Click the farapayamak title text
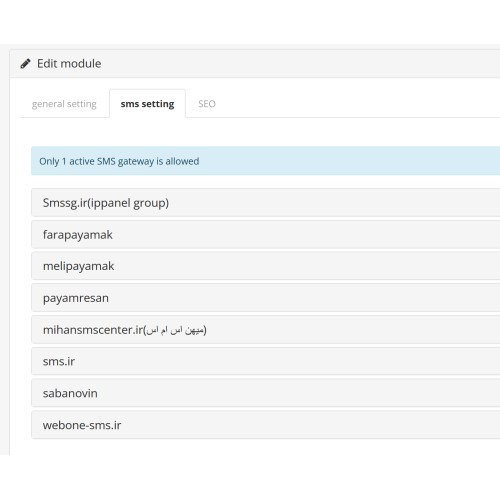 click(x=78, y=235)
